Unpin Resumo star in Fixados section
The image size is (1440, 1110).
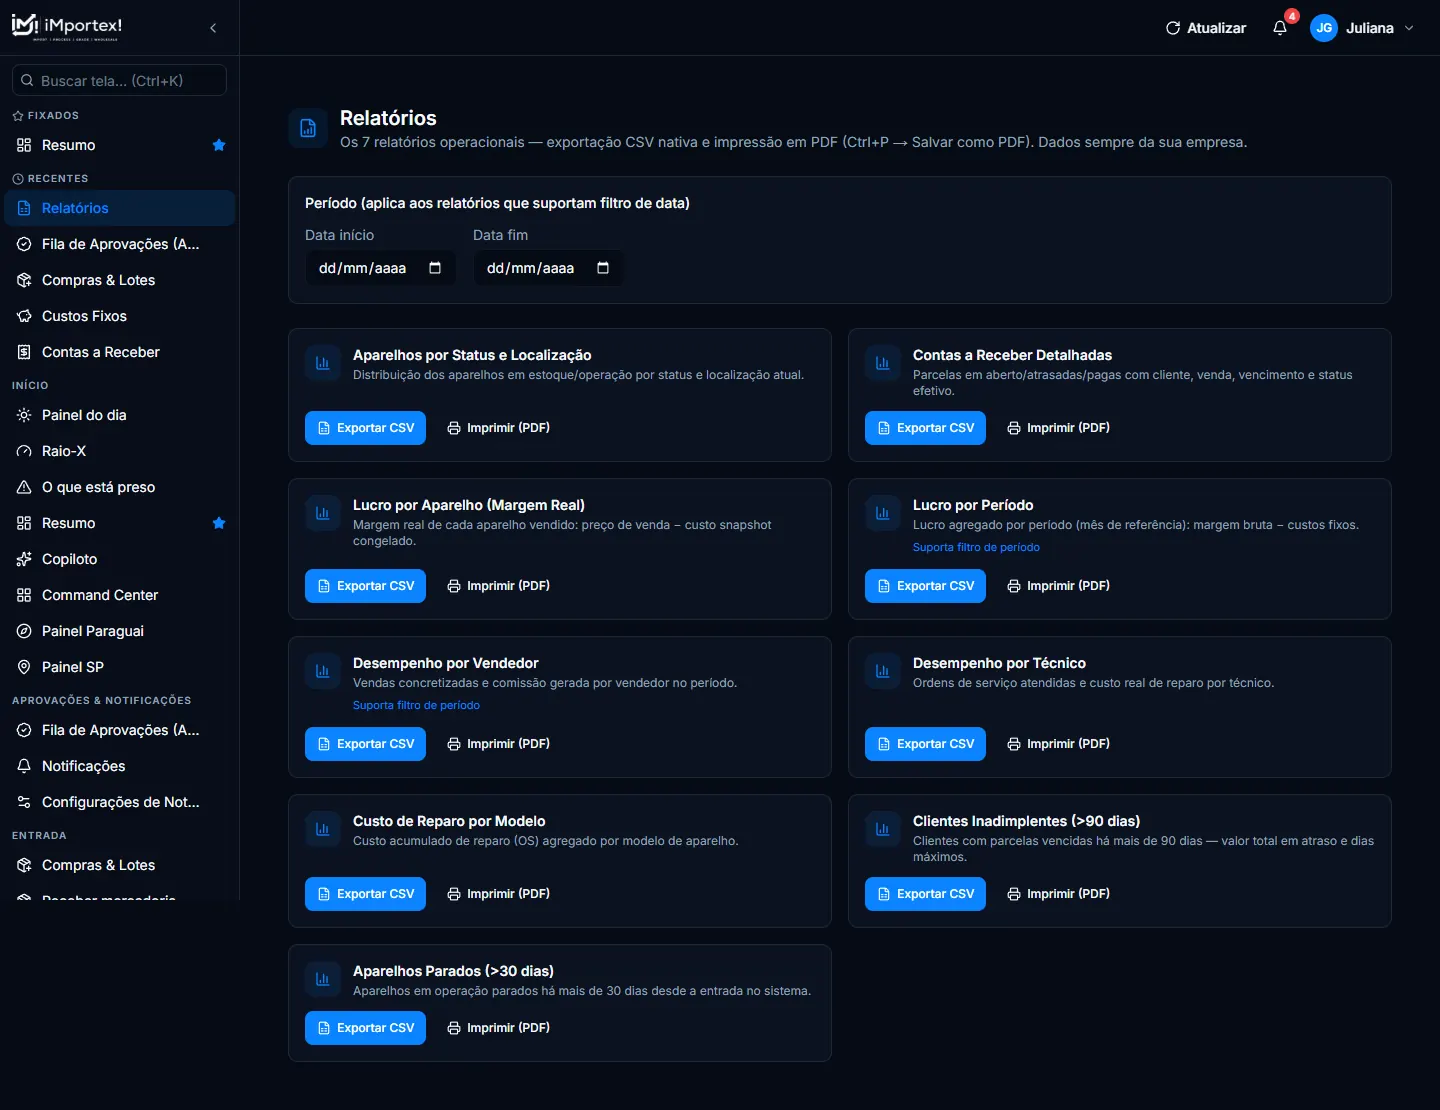coord(219,145)
